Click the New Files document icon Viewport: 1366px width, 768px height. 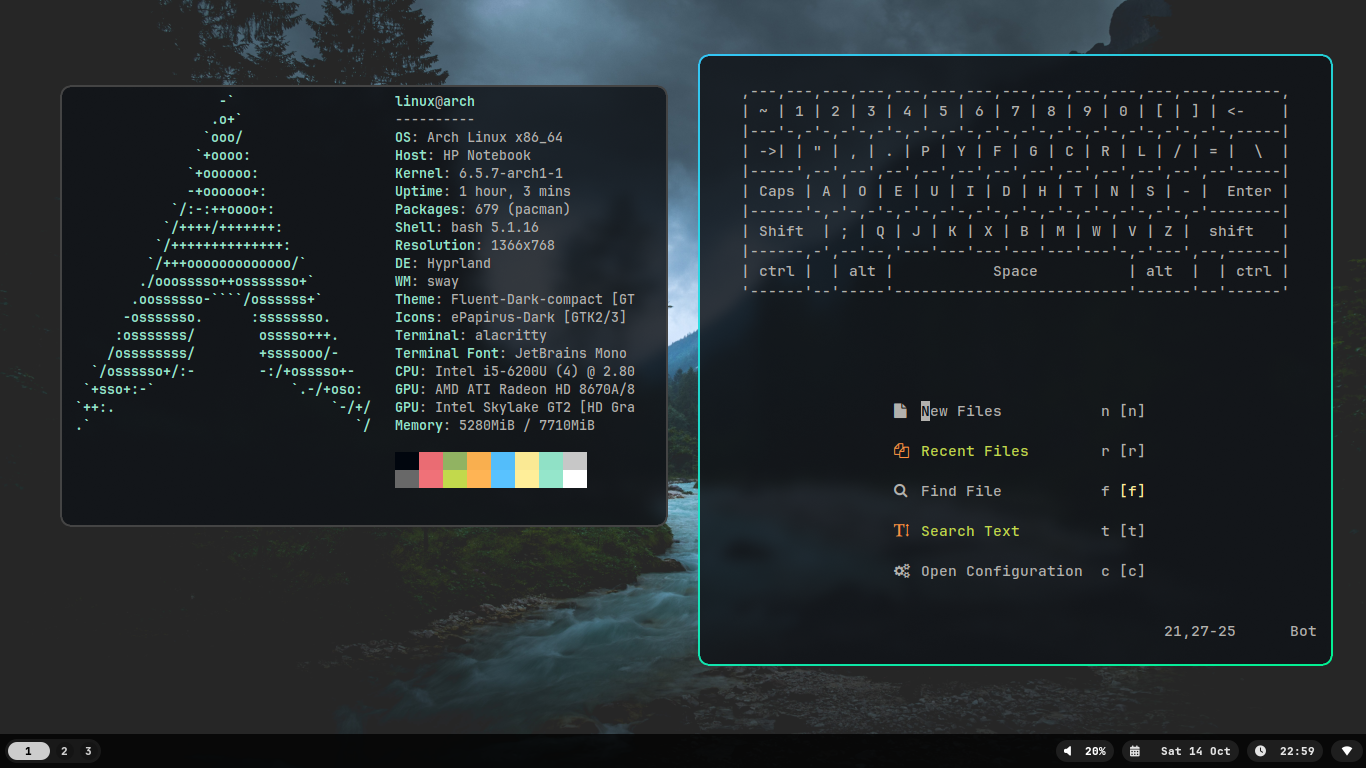900,411
